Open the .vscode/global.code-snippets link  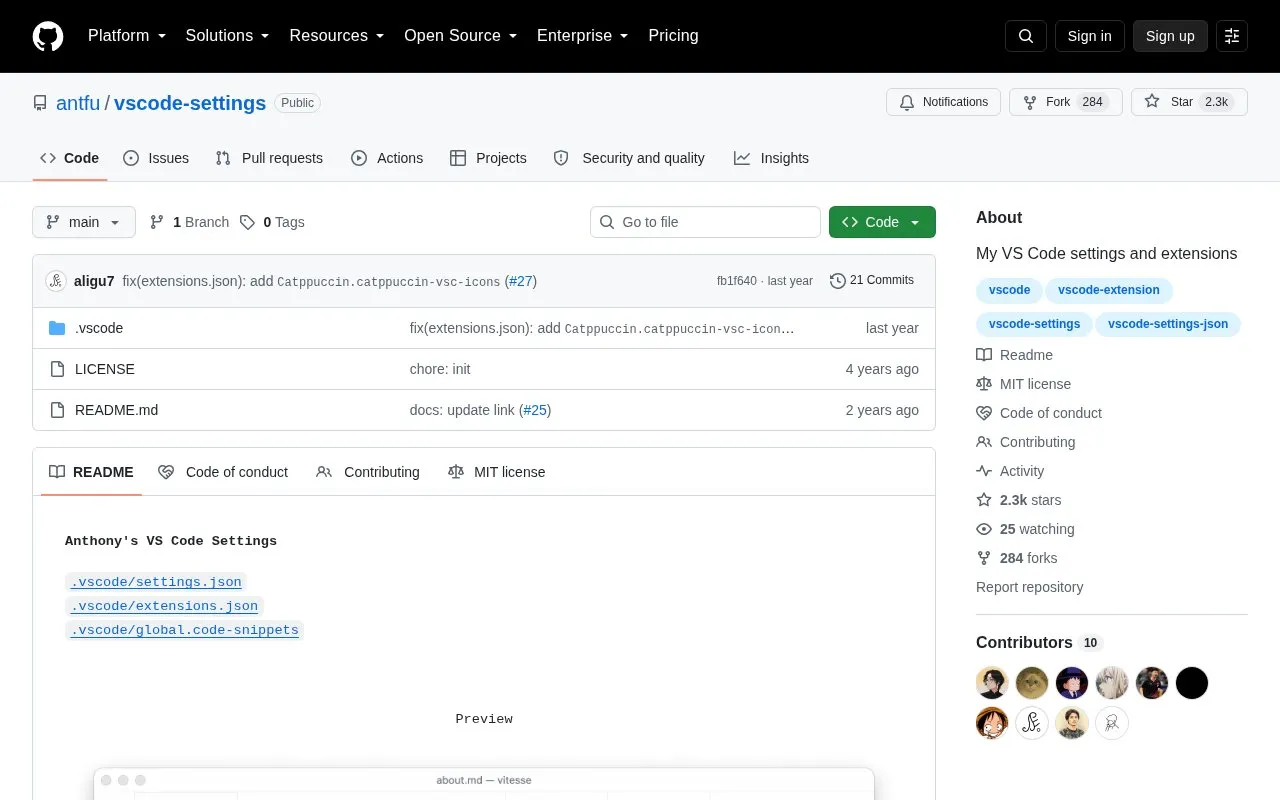(x=184, y=630)
